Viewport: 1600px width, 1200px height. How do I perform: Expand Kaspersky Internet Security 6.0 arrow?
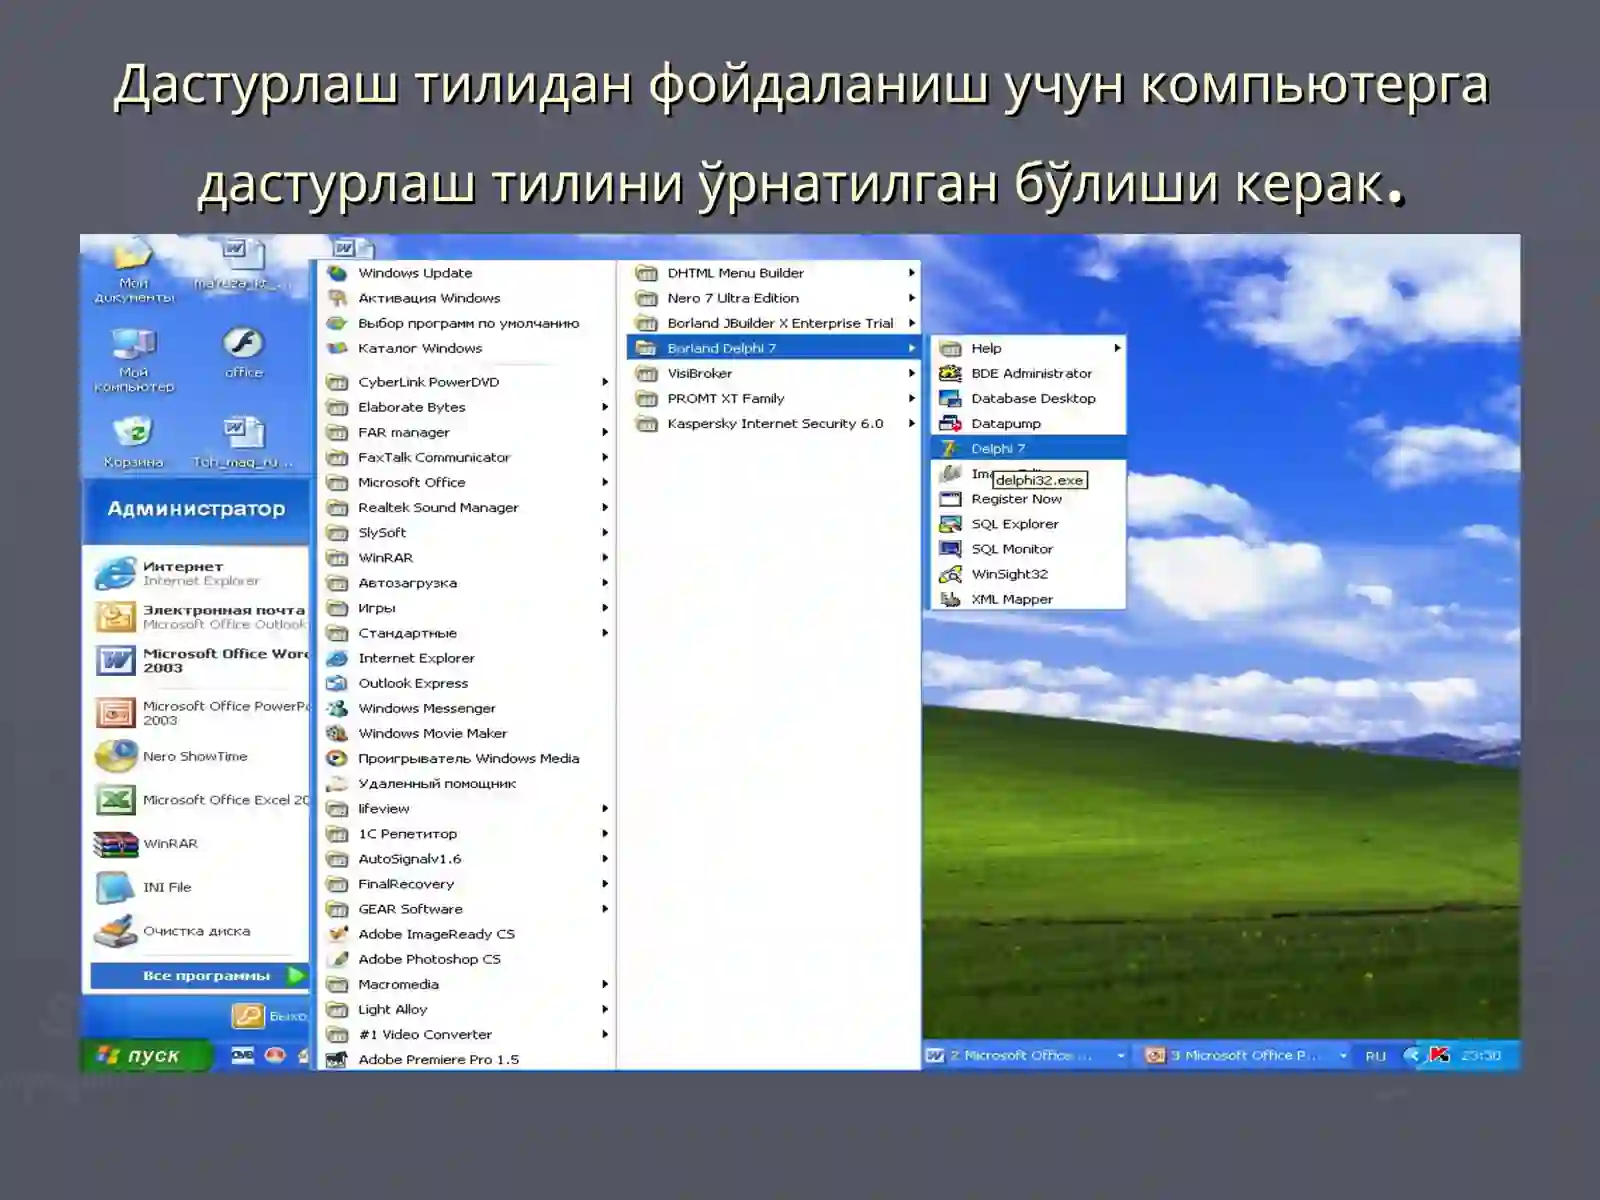click(x=911, y=423)
